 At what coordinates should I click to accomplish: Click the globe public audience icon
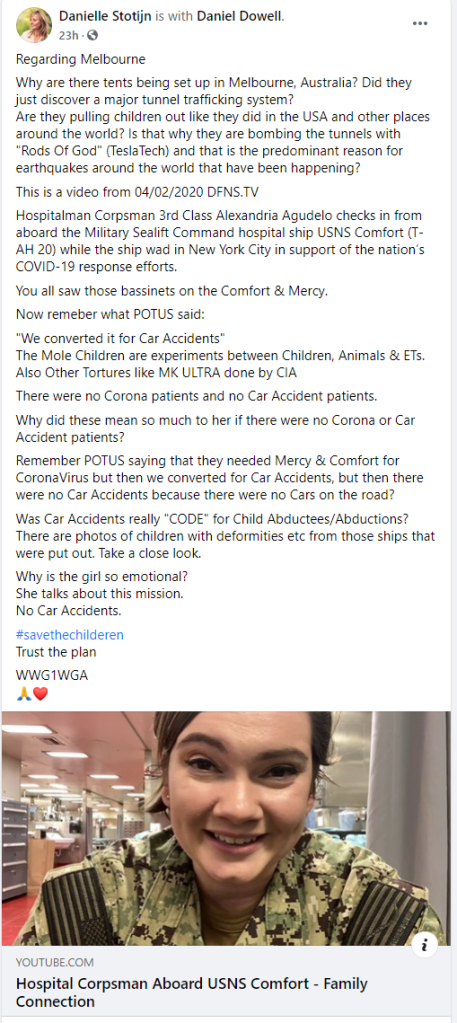point(93,35)
